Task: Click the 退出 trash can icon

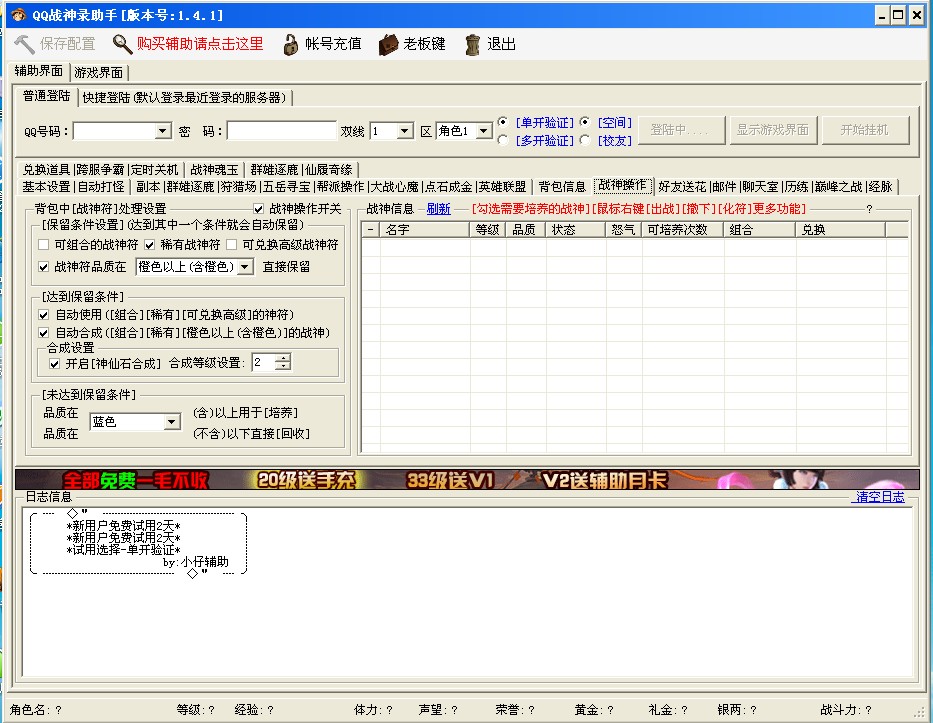Action: tap(472, 45)
